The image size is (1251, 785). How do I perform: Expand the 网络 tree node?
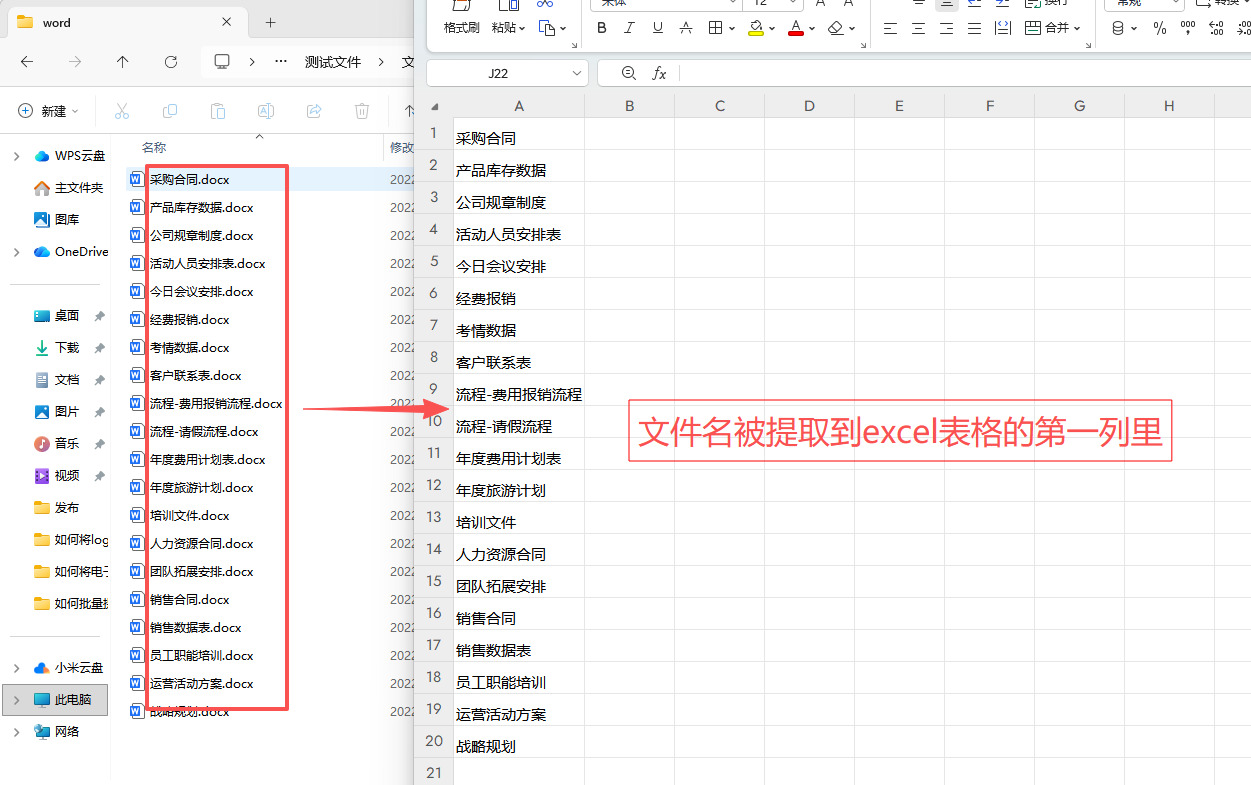[x=16, y=732]
